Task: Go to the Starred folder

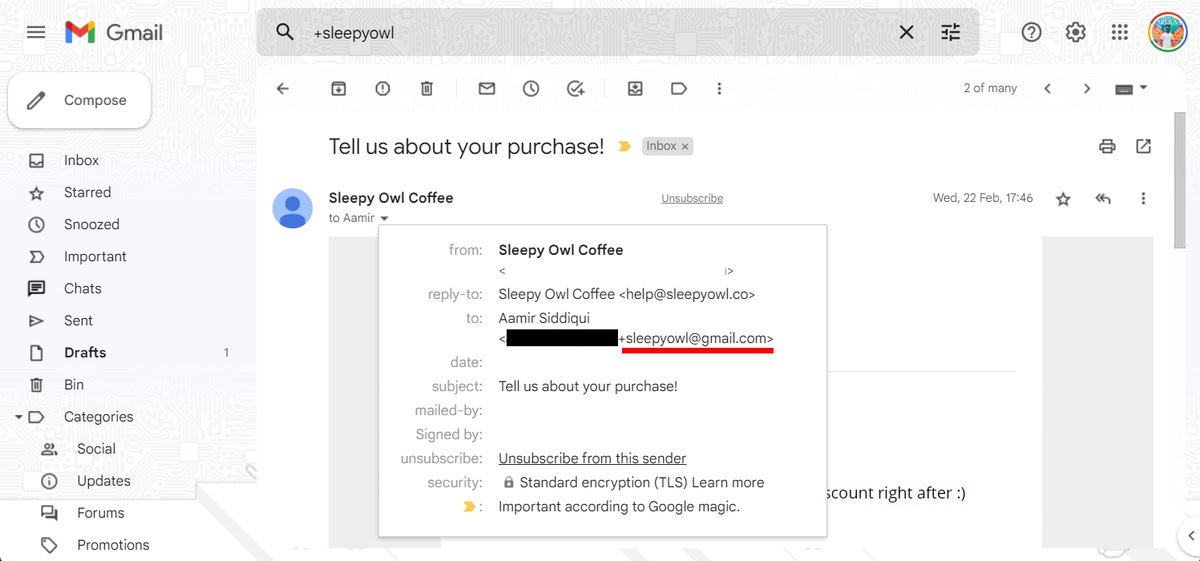Action: click(x=87, y=193)
